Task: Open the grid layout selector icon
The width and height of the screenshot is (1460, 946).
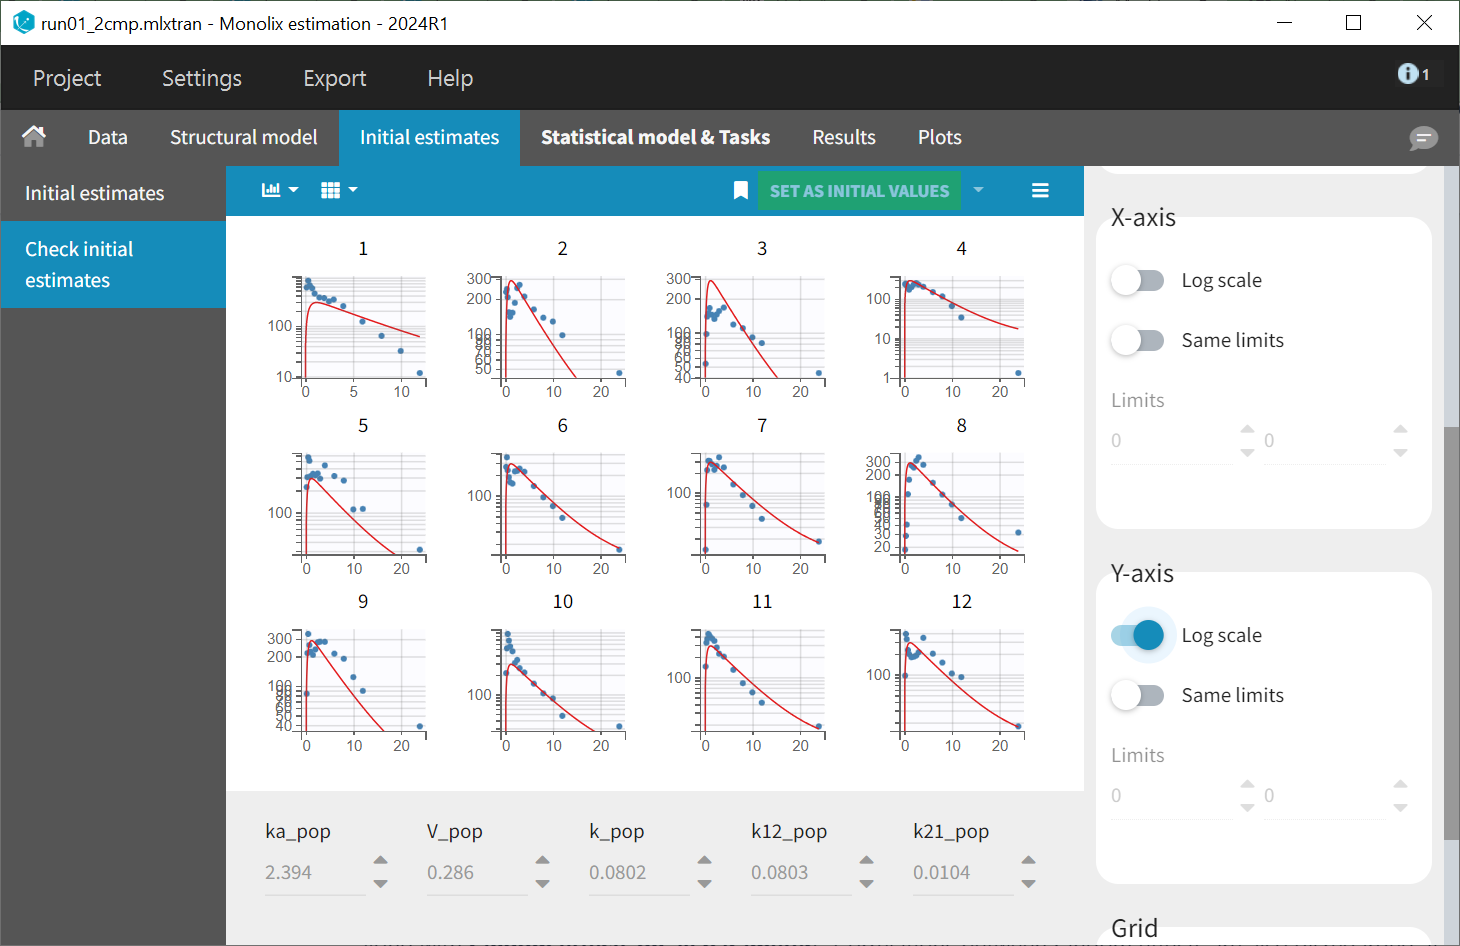Action: click(x=338, y=190)
